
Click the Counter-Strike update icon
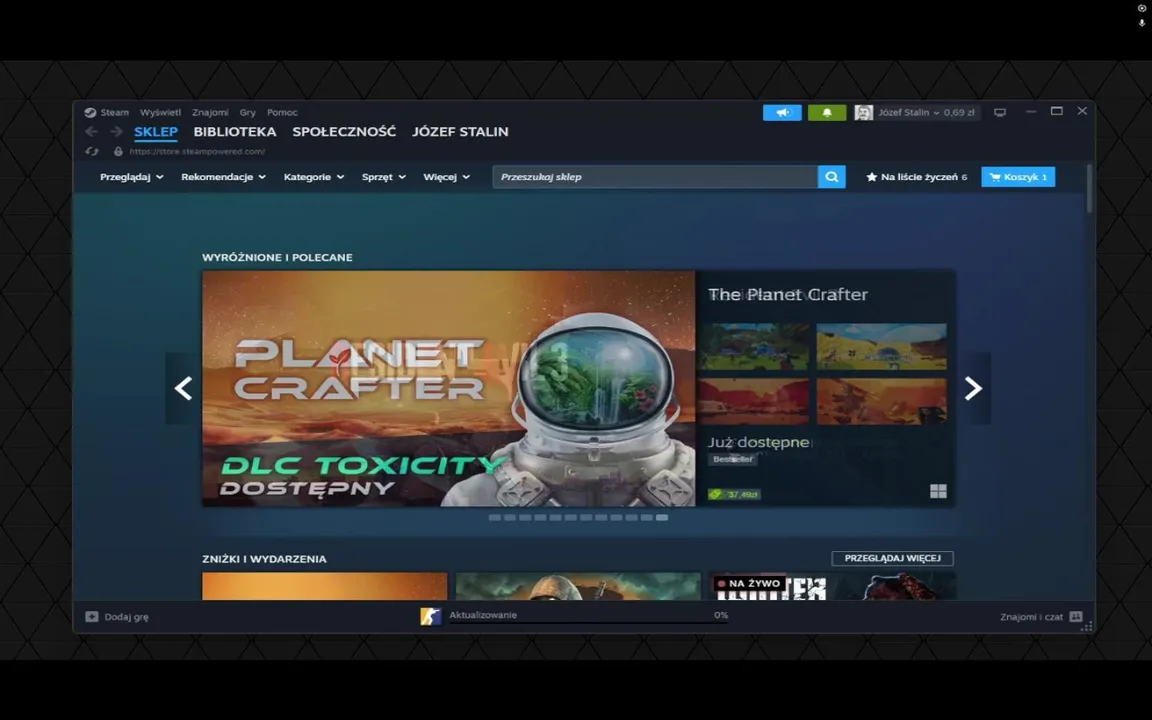pyautogui.click(x=431, y=616)
